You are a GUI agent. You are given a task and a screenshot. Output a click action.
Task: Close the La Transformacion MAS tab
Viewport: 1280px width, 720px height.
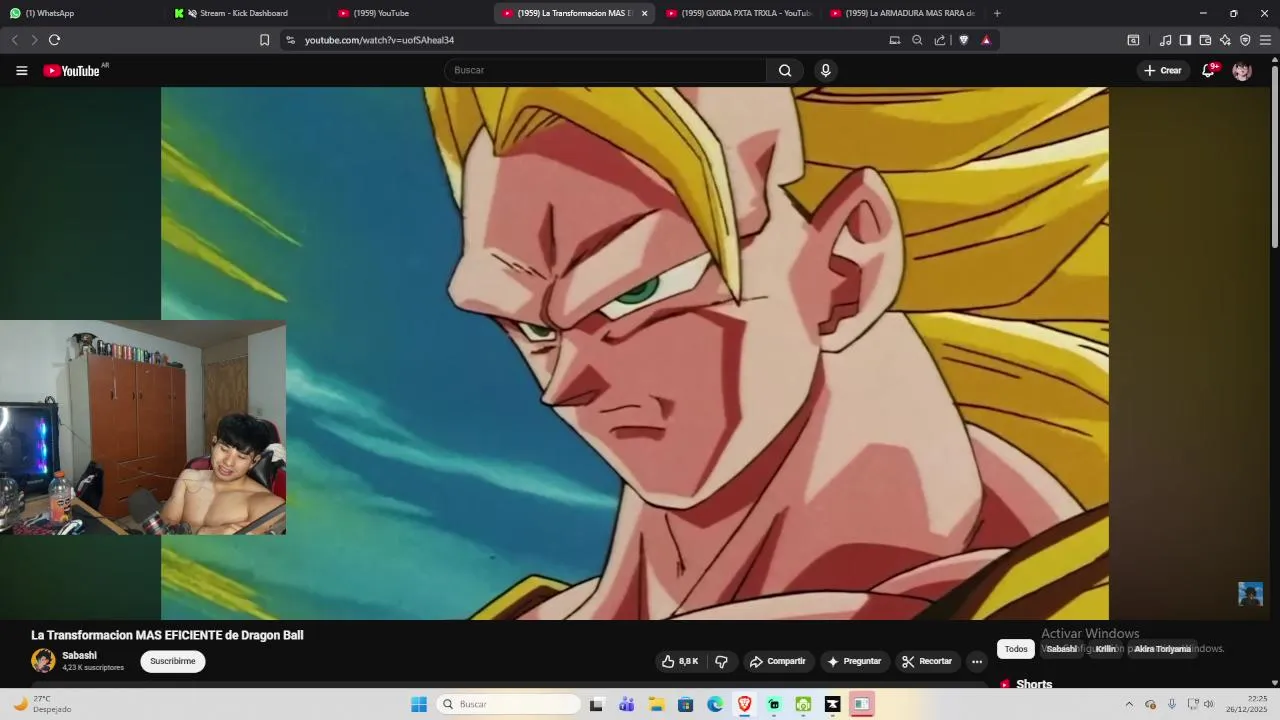coord(644,13)
